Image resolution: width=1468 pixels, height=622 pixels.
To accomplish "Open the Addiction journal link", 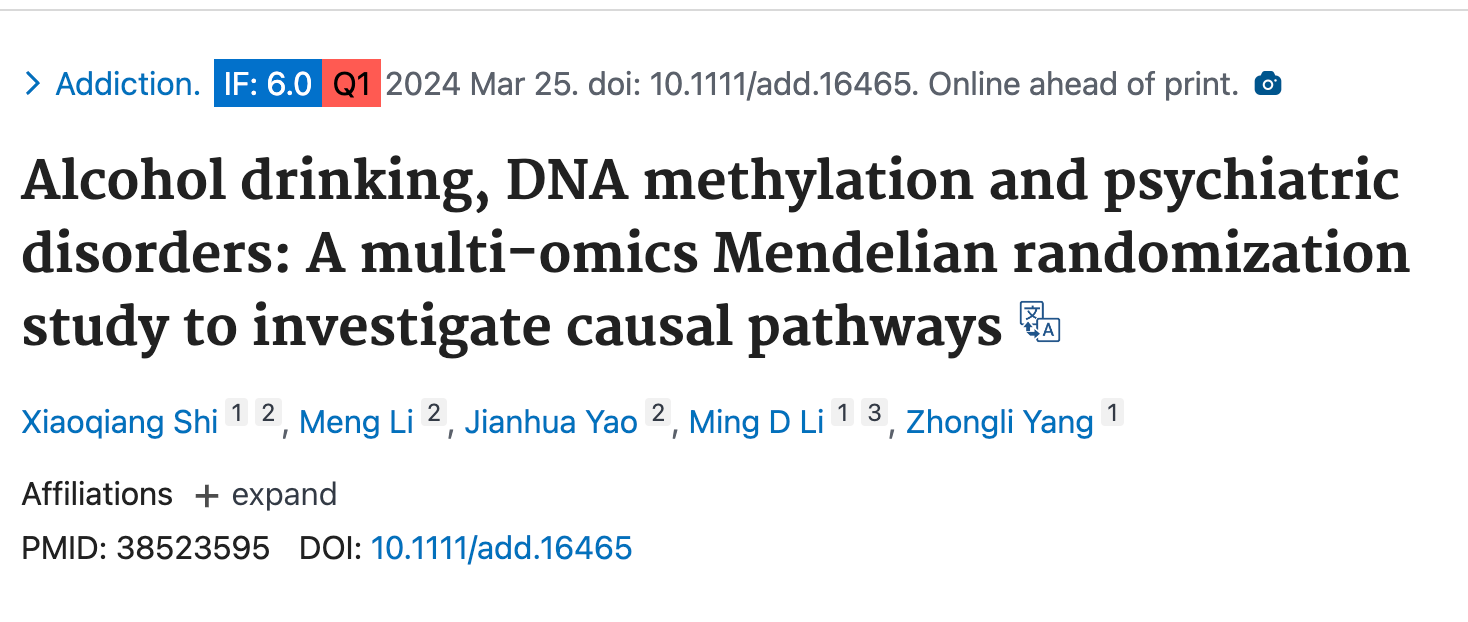I will click(128, 84).
